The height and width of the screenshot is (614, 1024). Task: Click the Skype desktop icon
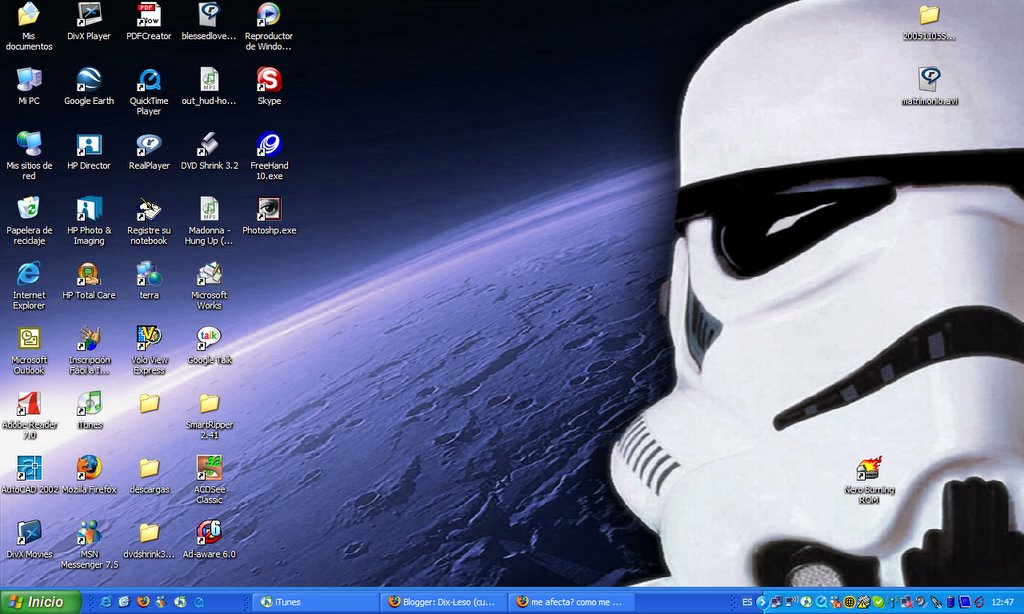[268, 80]
